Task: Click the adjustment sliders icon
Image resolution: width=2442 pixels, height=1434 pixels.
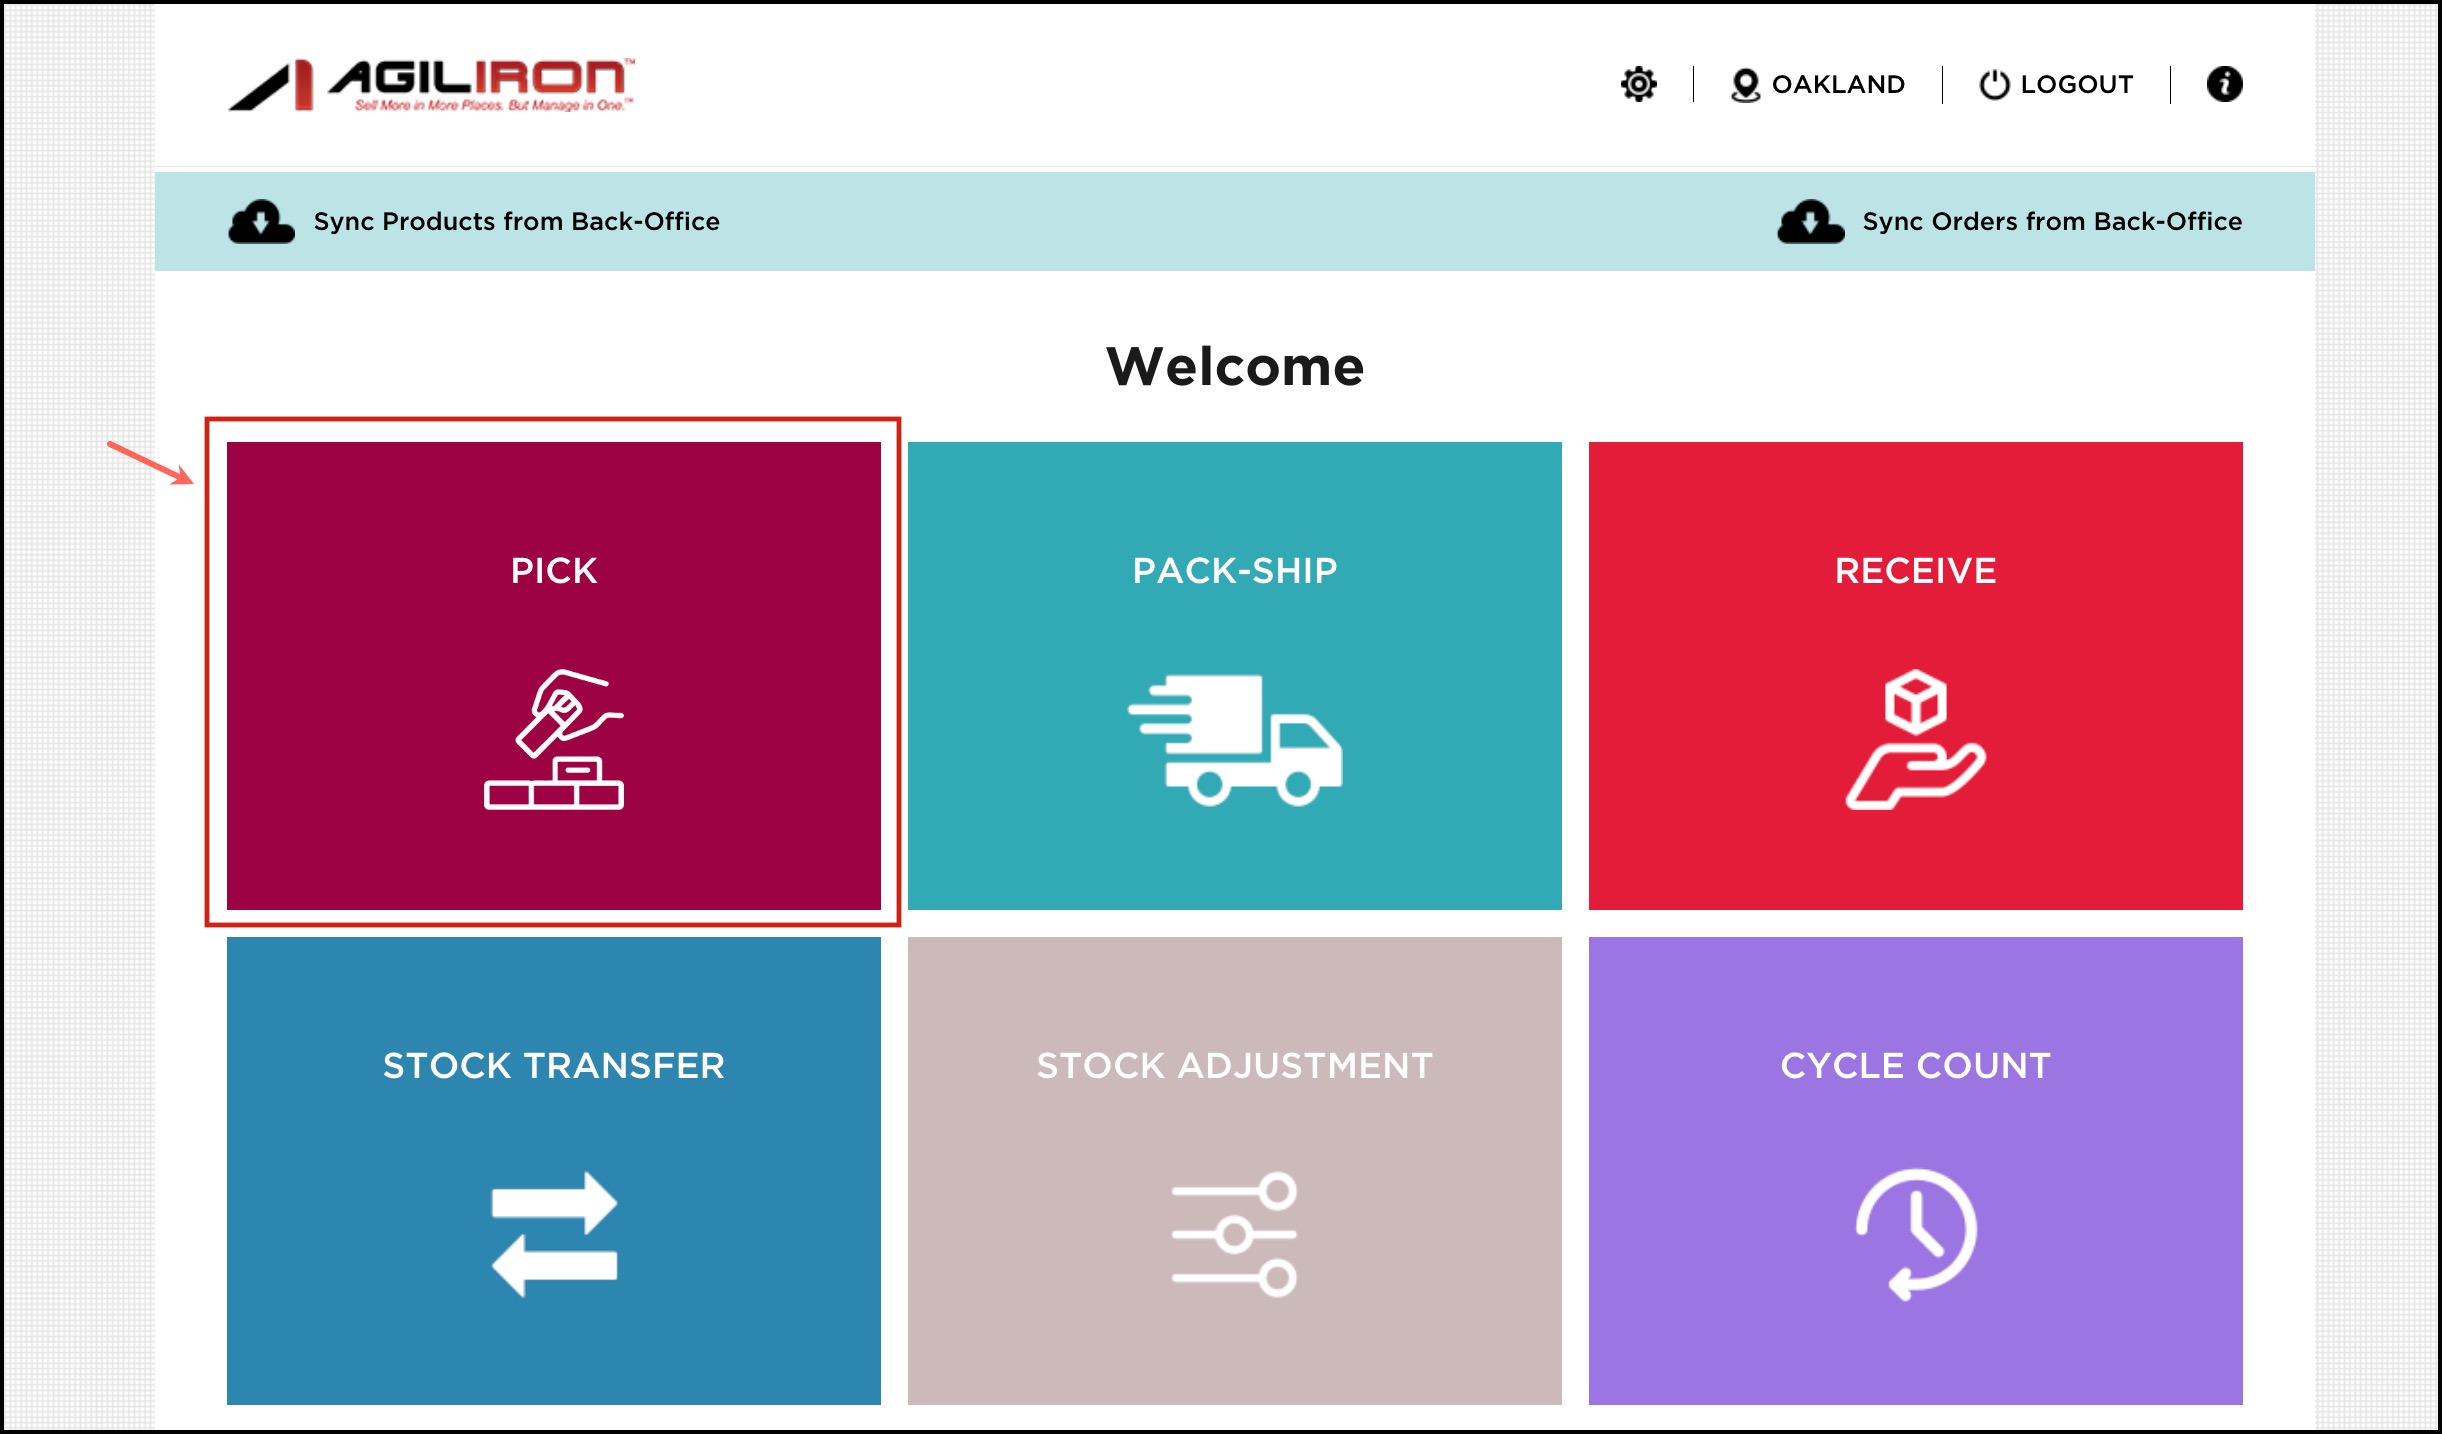Action: pos(1235,1234)
